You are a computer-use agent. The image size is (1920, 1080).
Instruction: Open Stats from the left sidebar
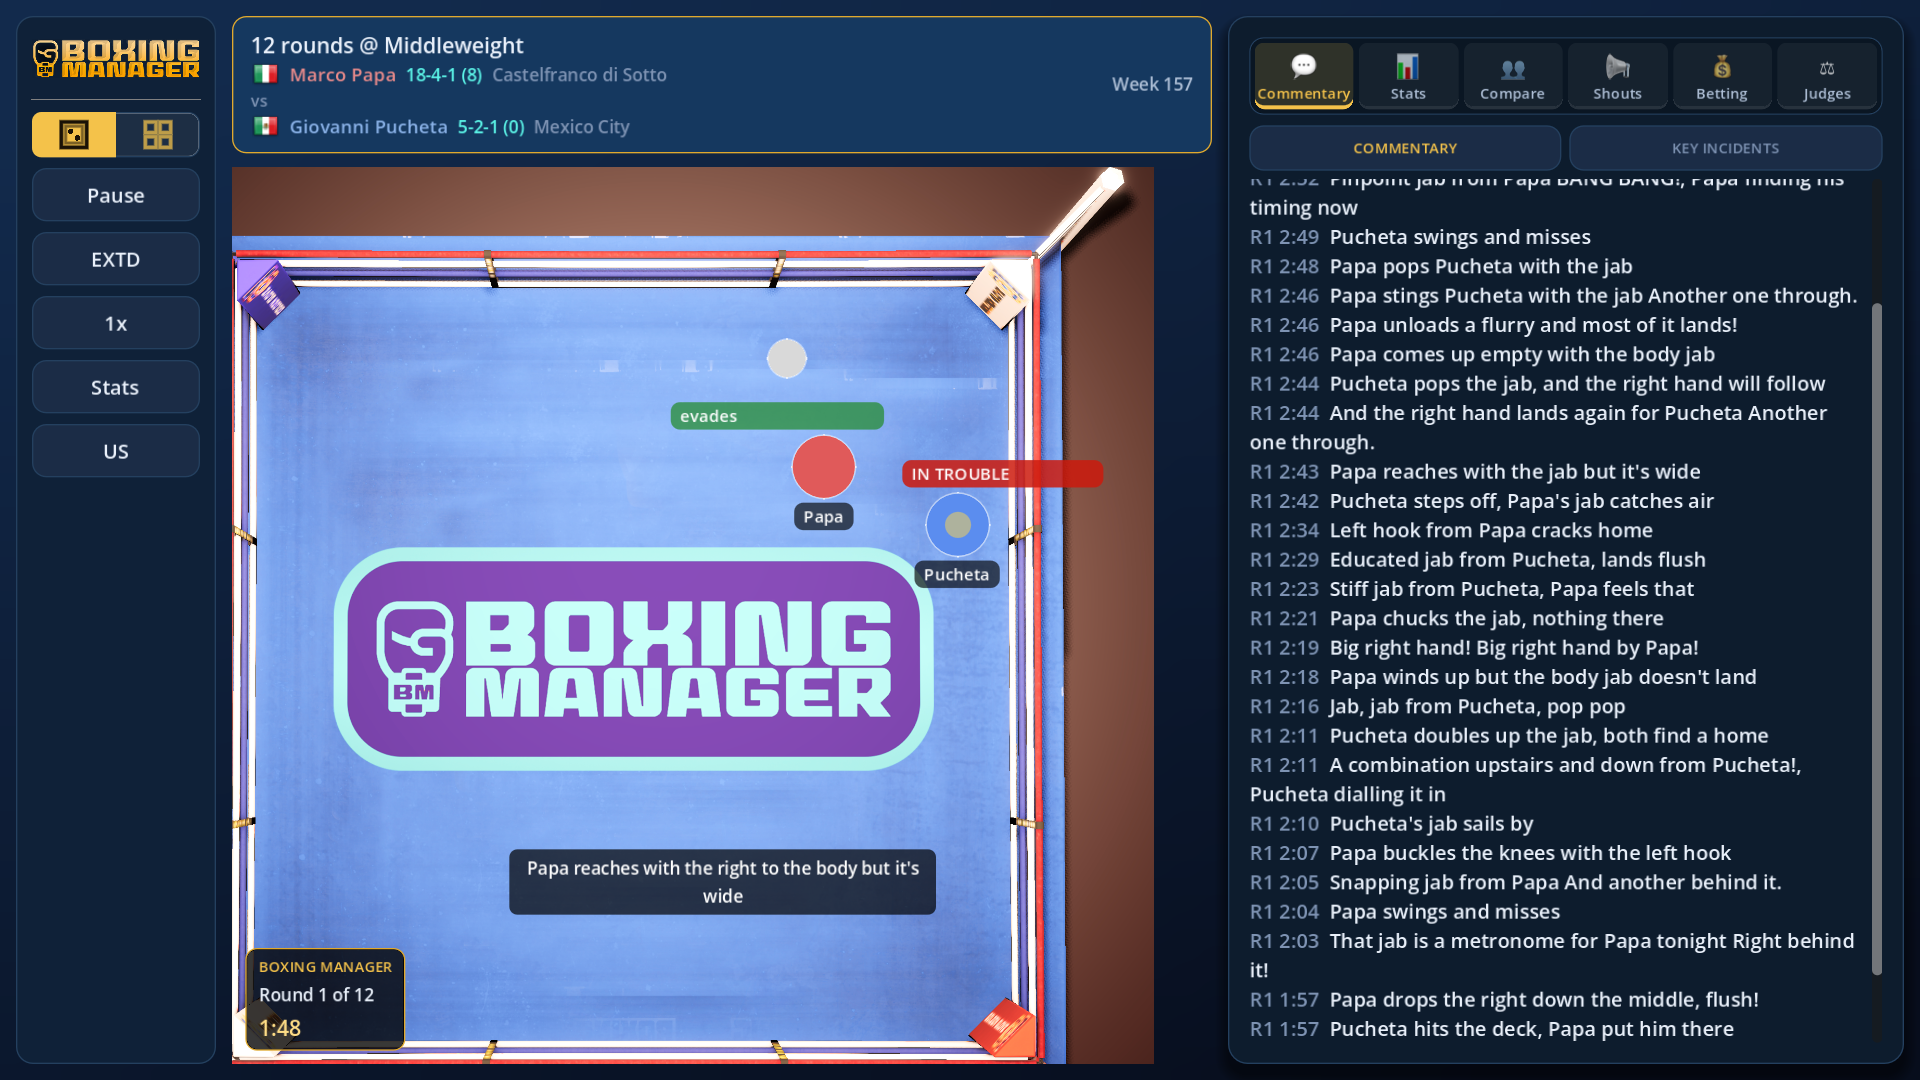pos(116,387)
